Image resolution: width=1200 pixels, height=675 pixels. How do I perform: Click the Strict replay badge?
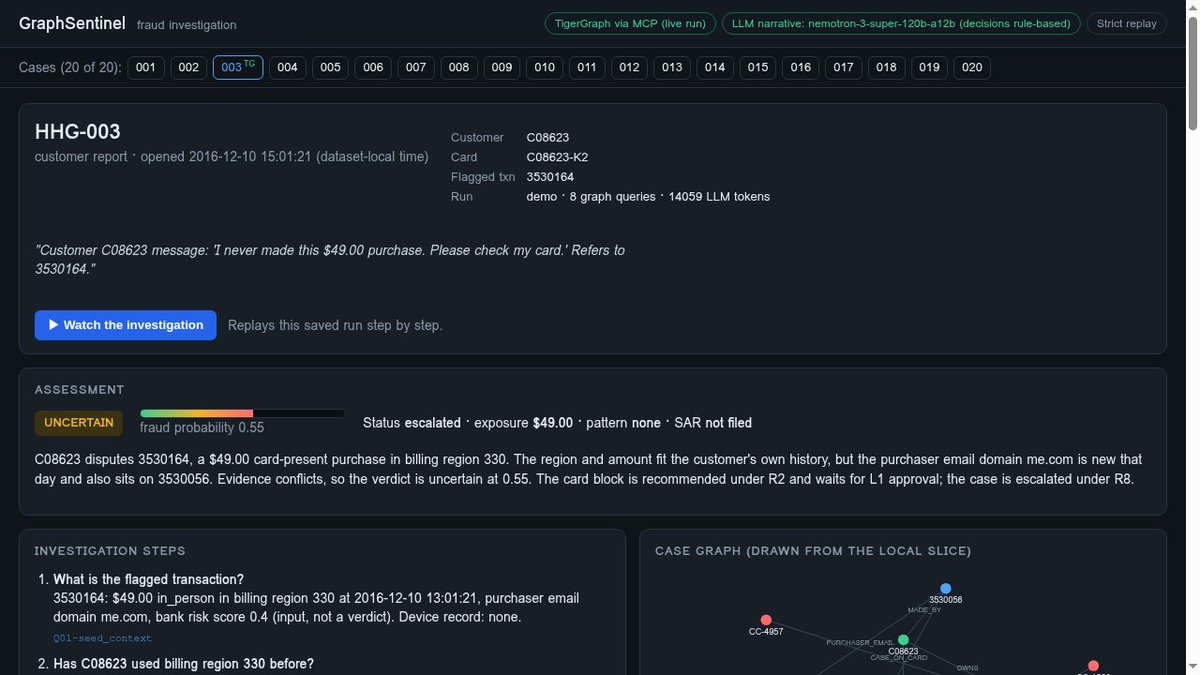click(x=1126, y=23)
